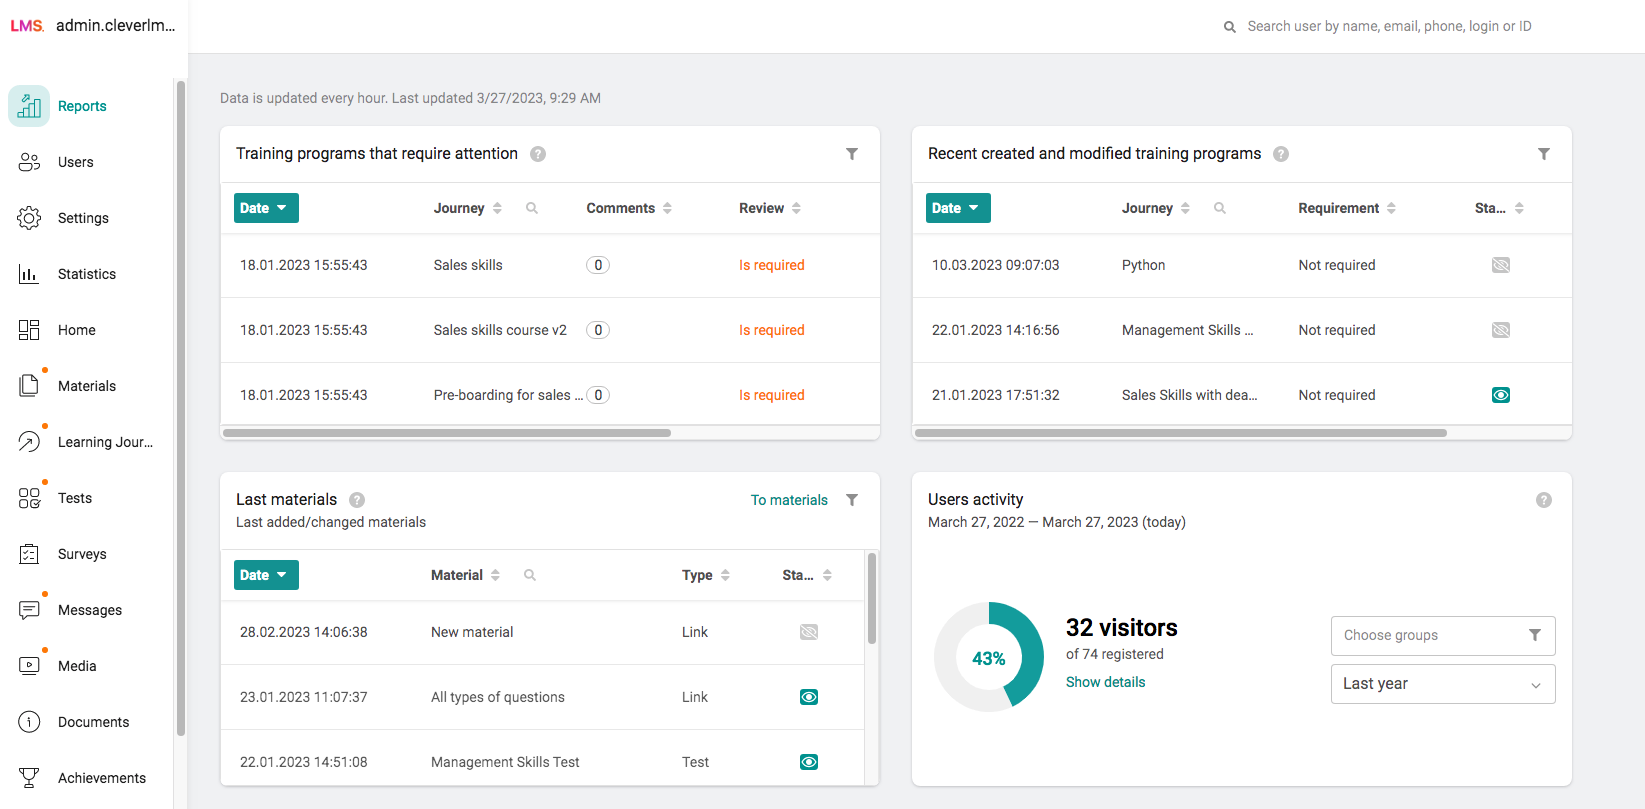Viewport: 1645px width, 809px height.
Task: Sort the Comments column
Action: [667, 208]
